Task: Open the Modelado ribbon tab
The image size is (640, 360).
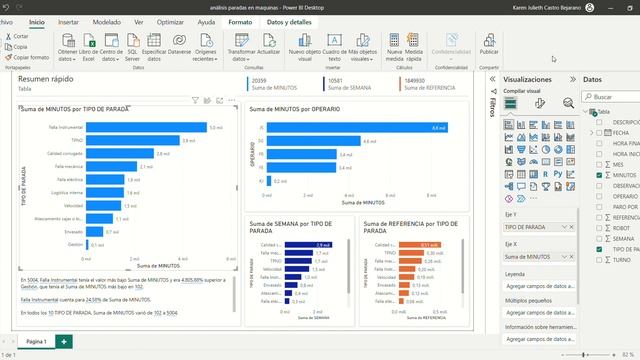Action: click(107, 22)
